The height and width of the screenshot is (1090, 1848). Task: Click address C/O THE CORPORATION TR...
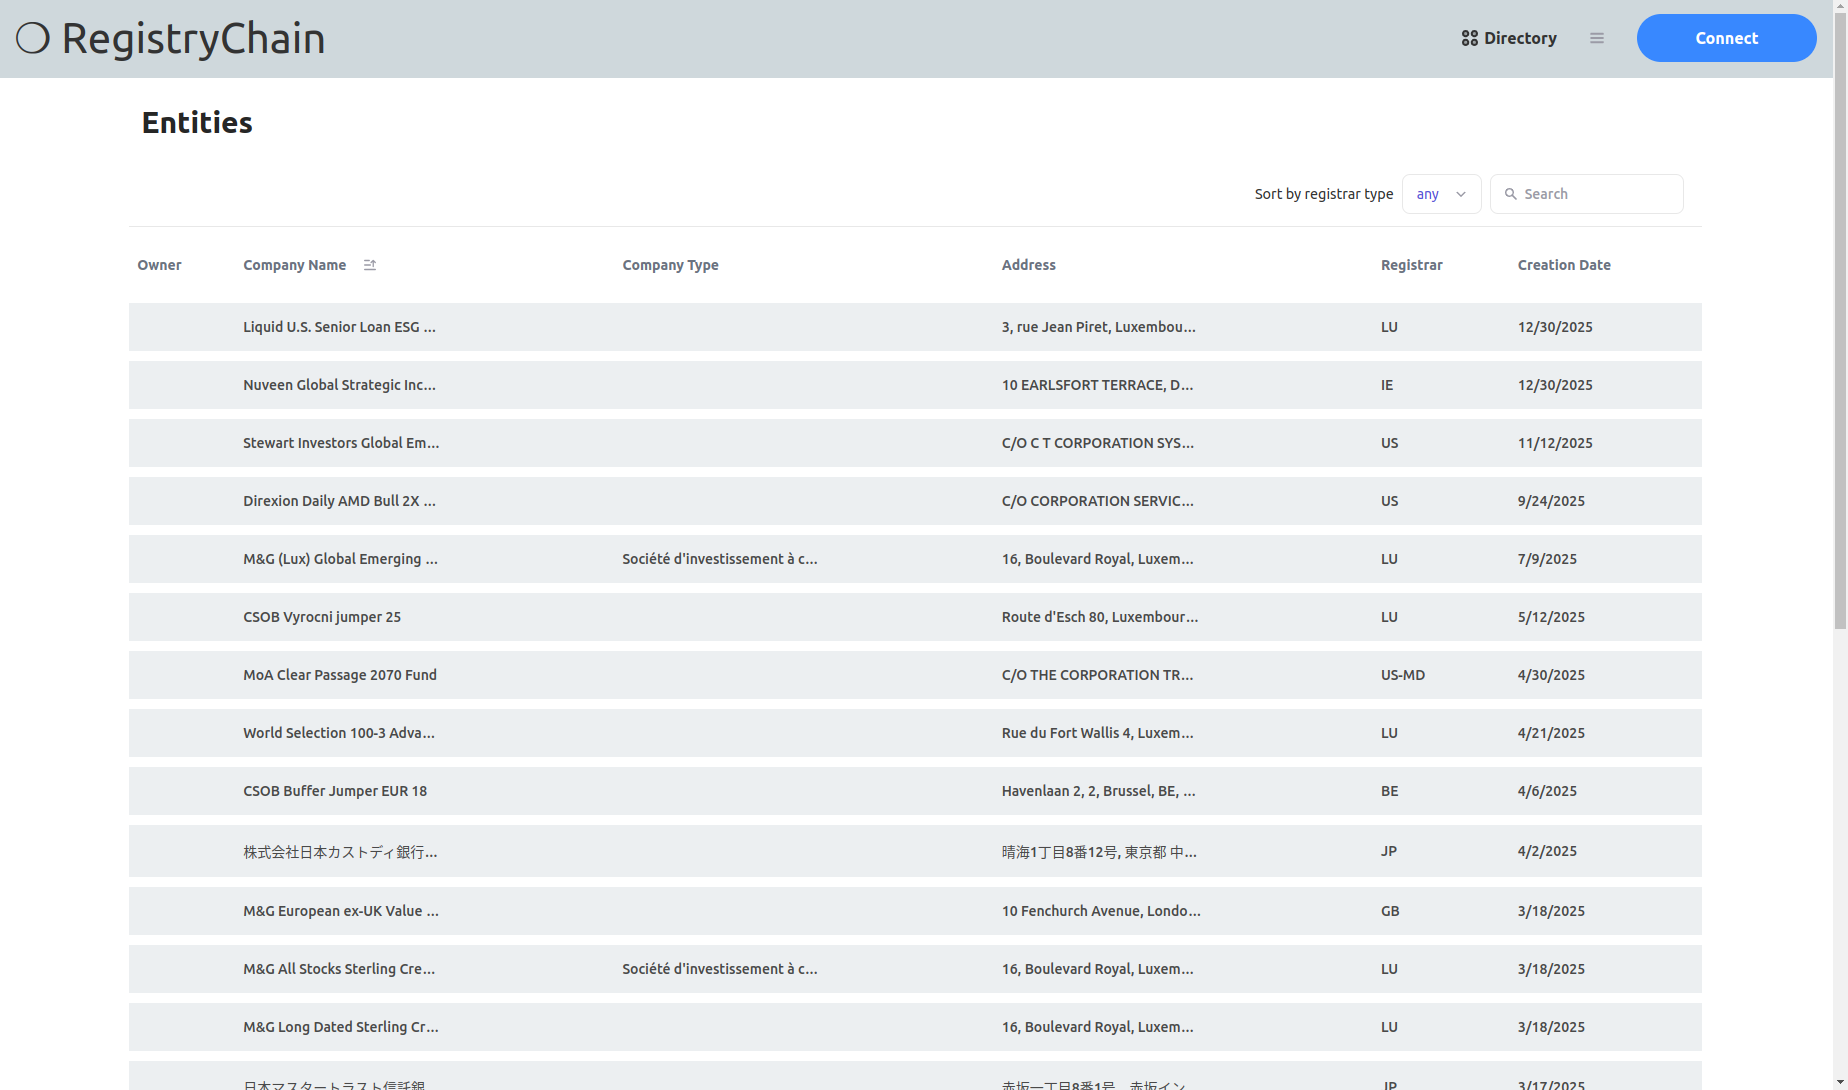pyautogui.click(x=1097, y=675)
